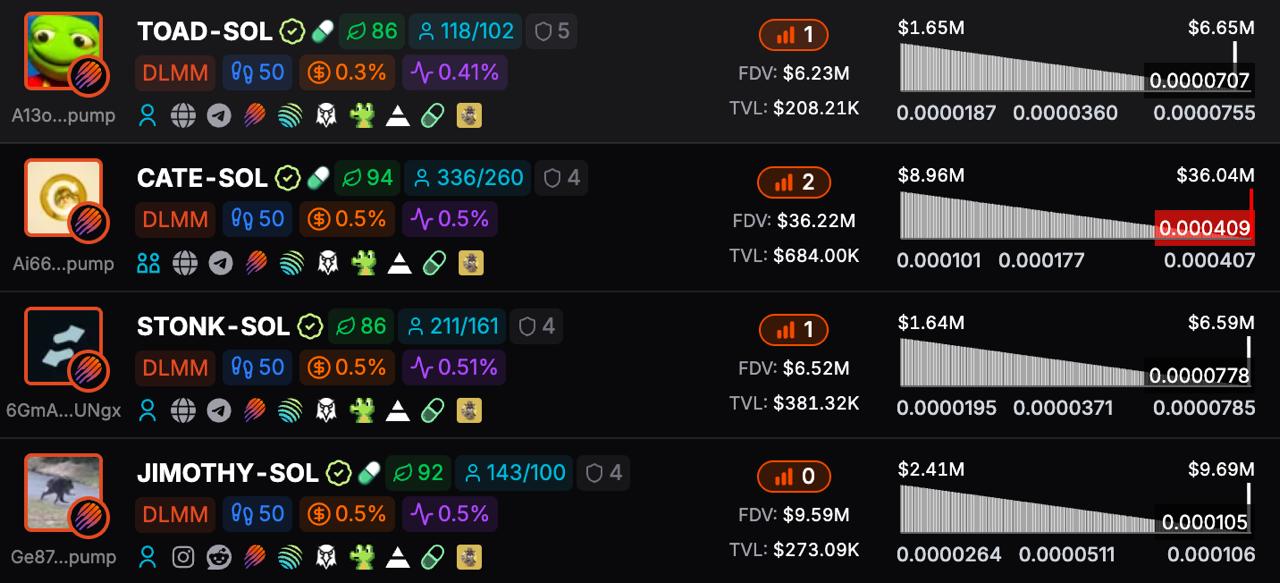Image resolution: width=1280 pixels, height=583 pixels.
Task: Click the teal striped sphere icon in JIMOTHY-SOL row
Action: [x=290, y=557]
